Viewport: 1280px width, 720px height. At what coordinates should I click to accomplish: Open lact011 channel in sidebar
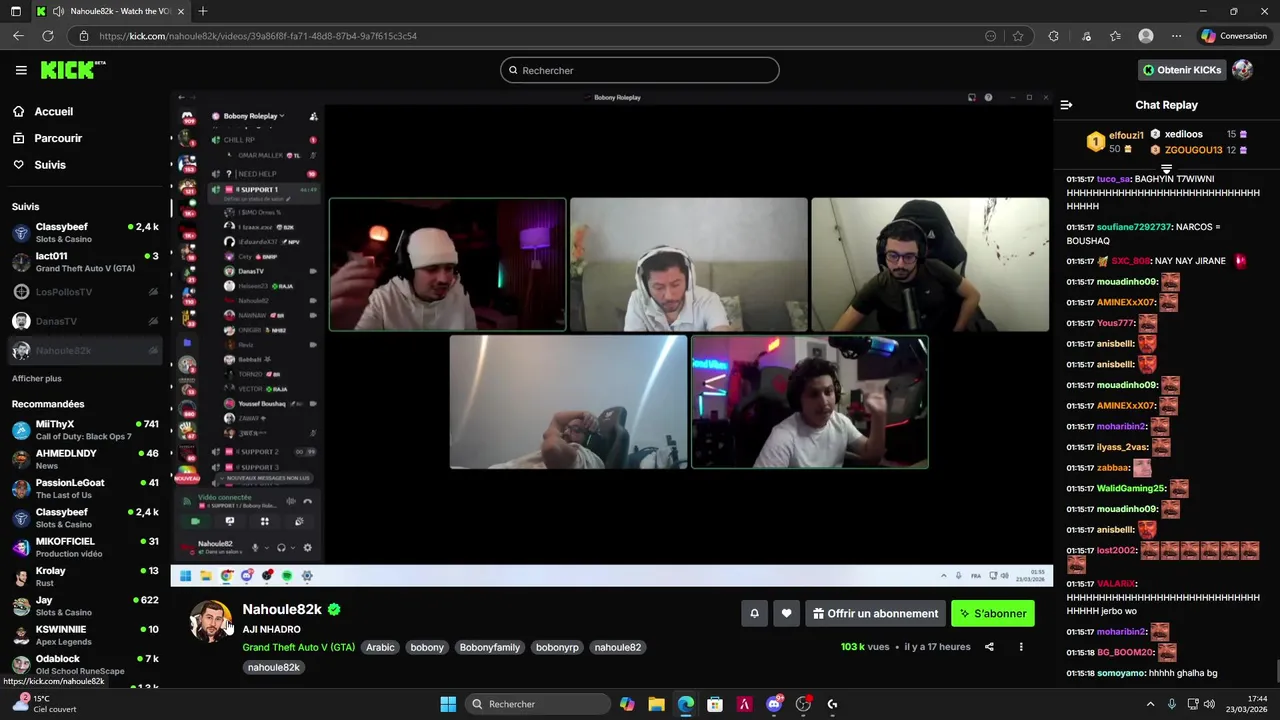pos(85,262)
